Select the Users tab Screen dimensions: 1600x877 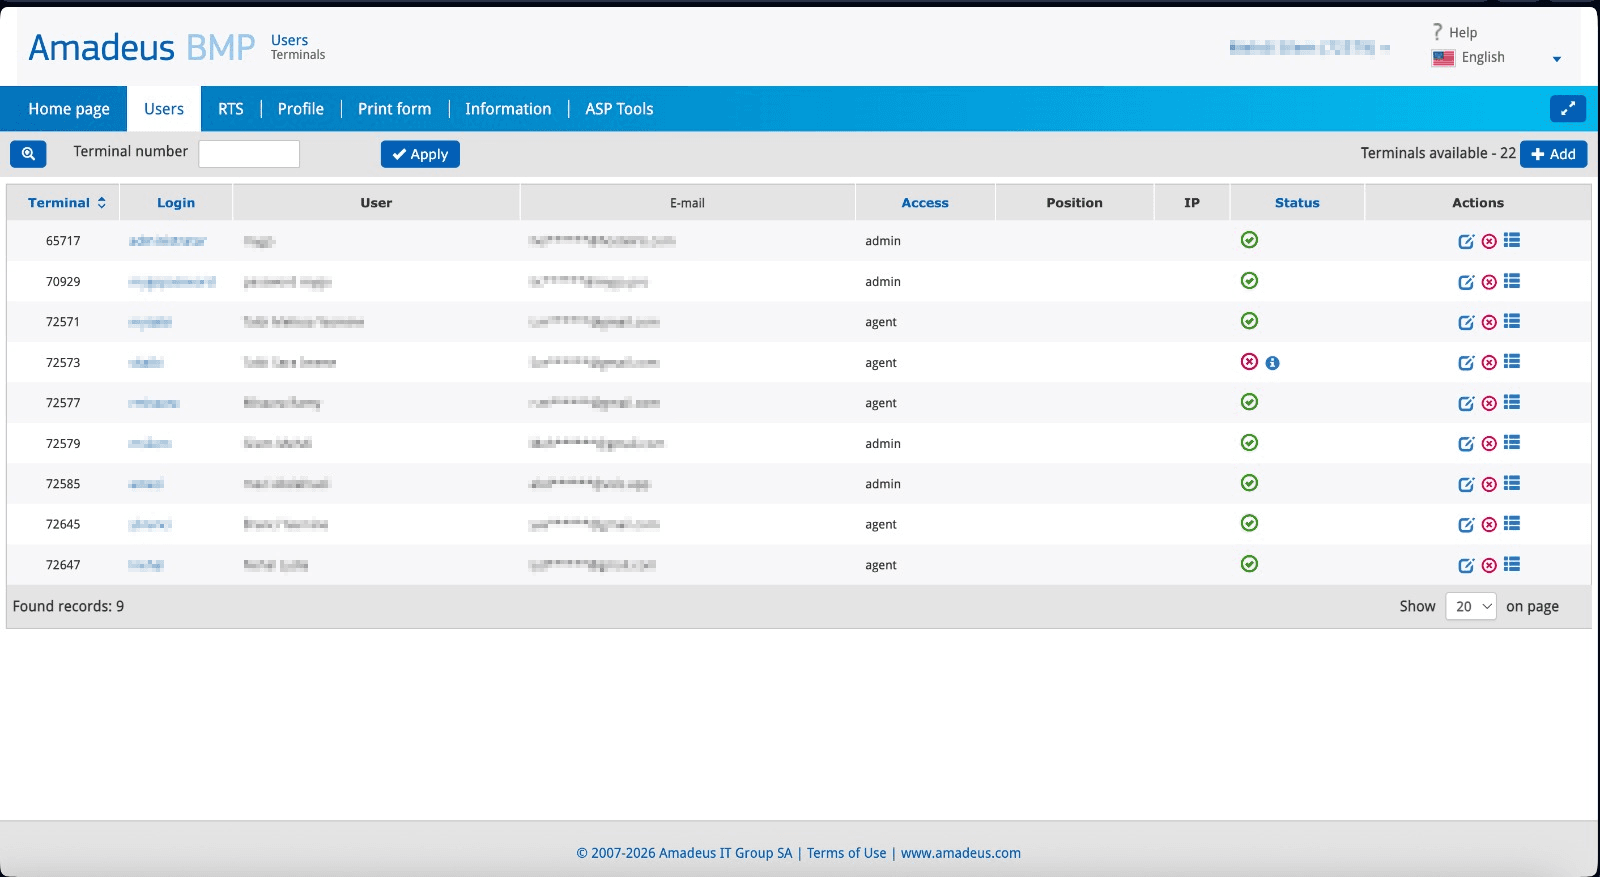click(164, 109)
